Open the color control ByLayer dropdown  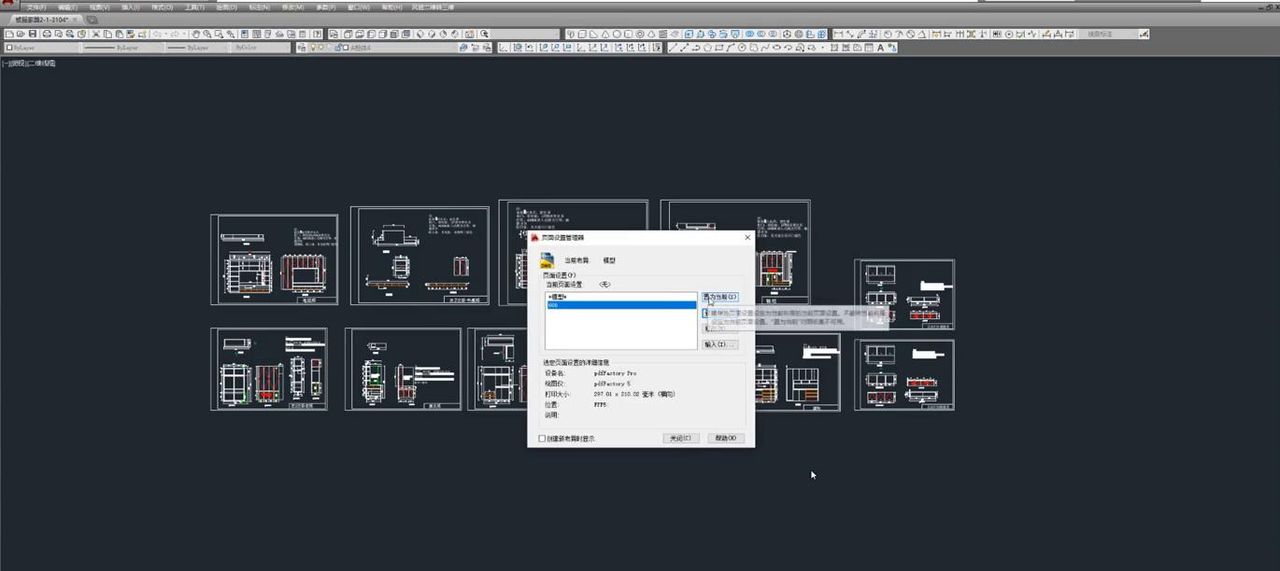pos(40,47)
